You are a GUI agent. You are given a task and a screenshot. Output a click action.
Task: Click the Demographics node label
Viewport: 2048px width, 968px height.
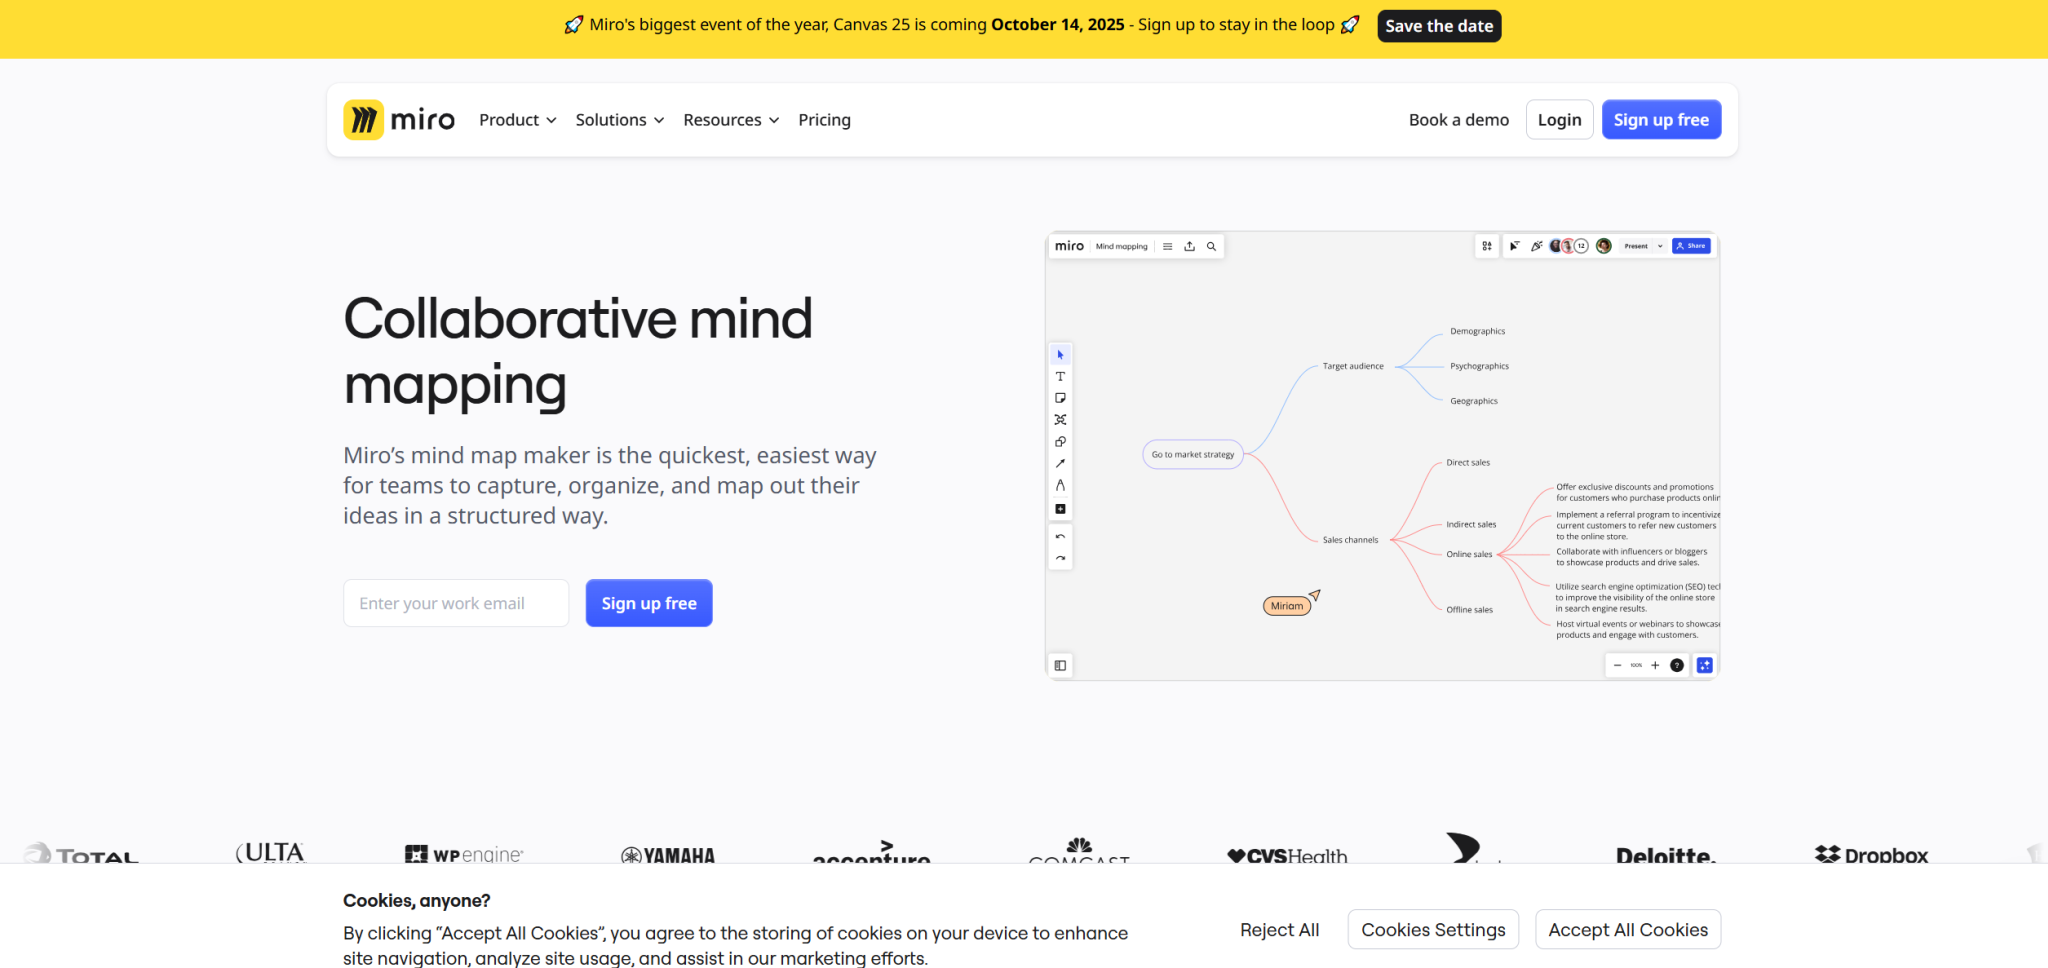(1477, 332)
